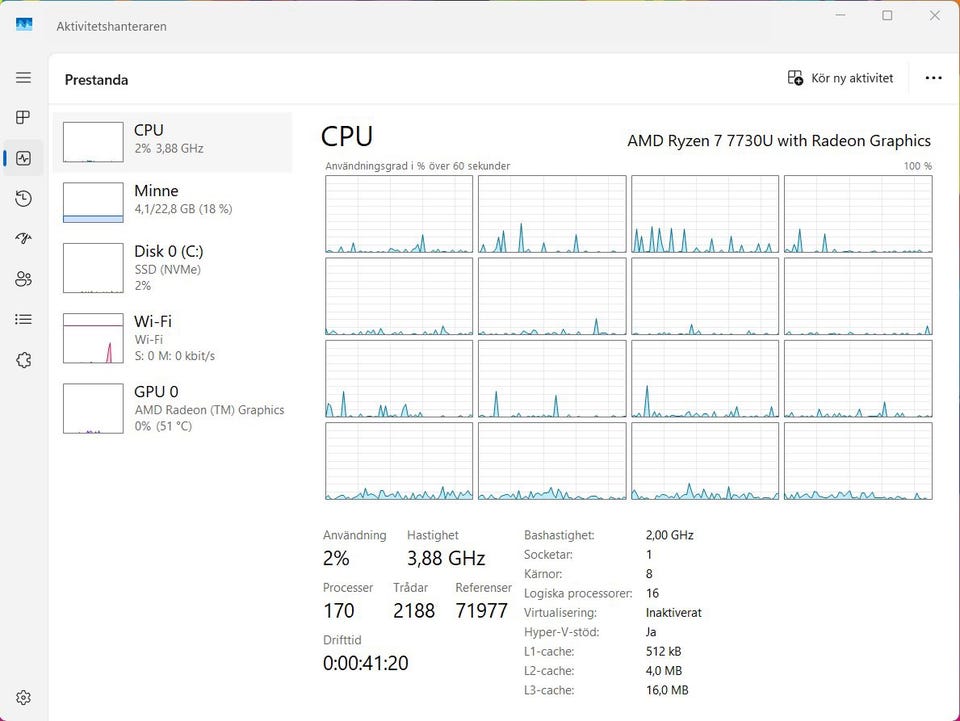Click the Prestanda page heading

[96, 80]
